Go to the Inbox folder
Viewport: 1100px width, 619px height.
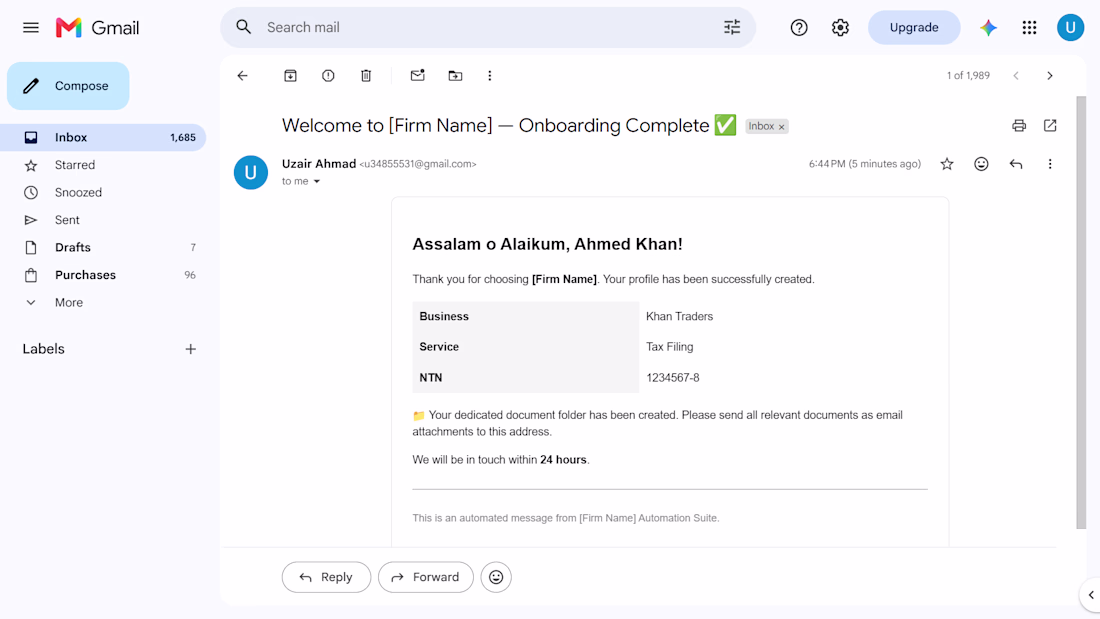pyautogui.click(x=103, y=138)
